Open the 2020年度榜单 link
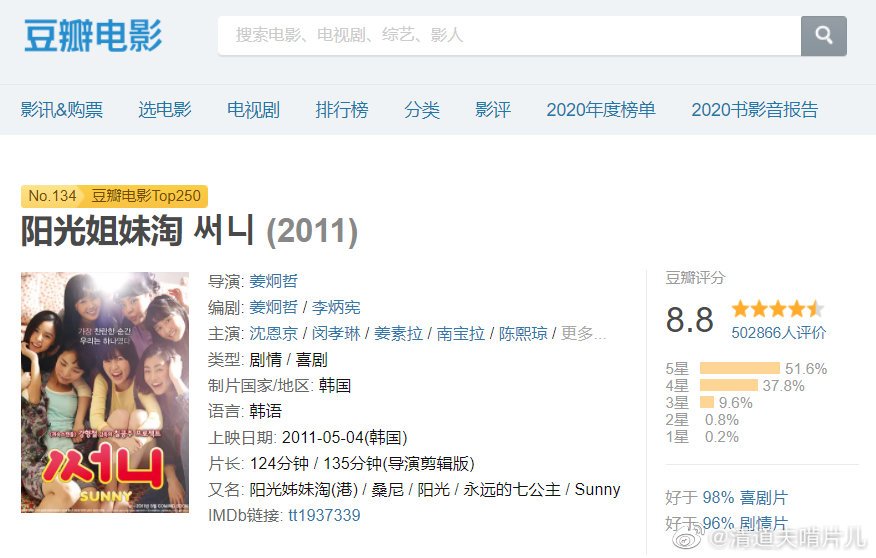This screenshot has height=558, width=876. click(x=601, y=109)
